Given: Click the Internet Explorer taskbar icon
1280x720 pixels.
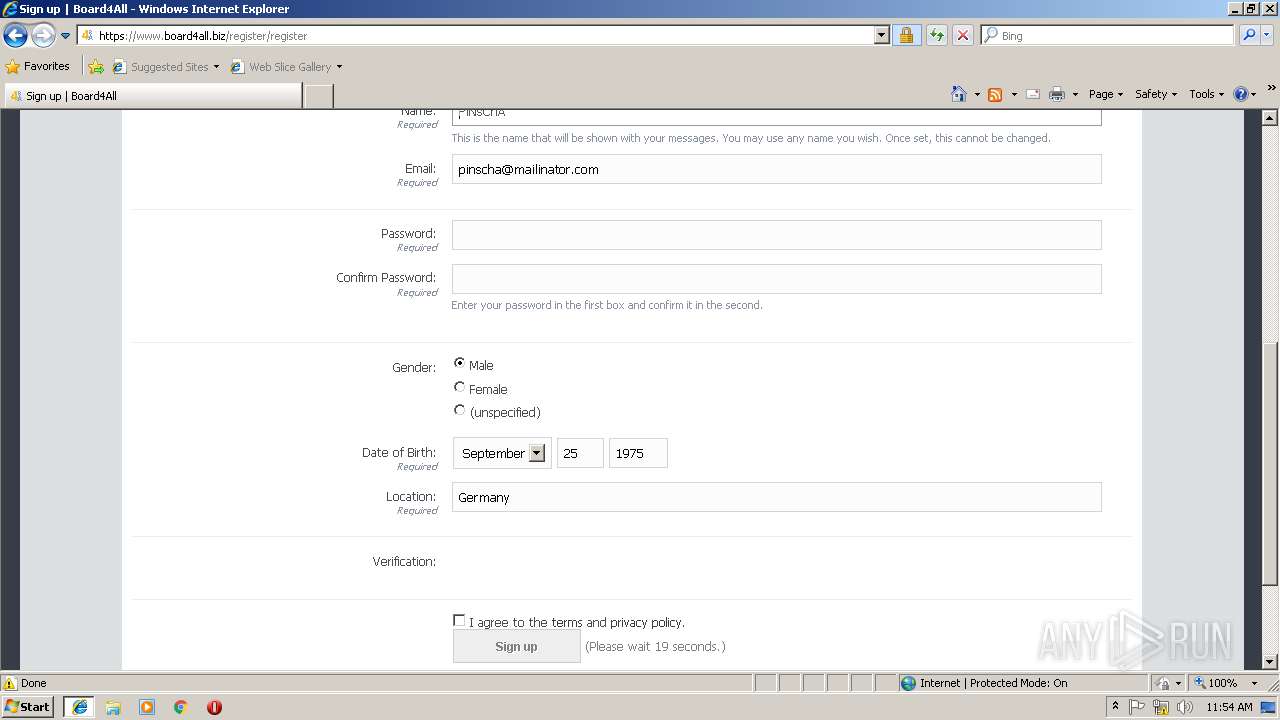Looking at the screenshot, I should click(79, 707).
